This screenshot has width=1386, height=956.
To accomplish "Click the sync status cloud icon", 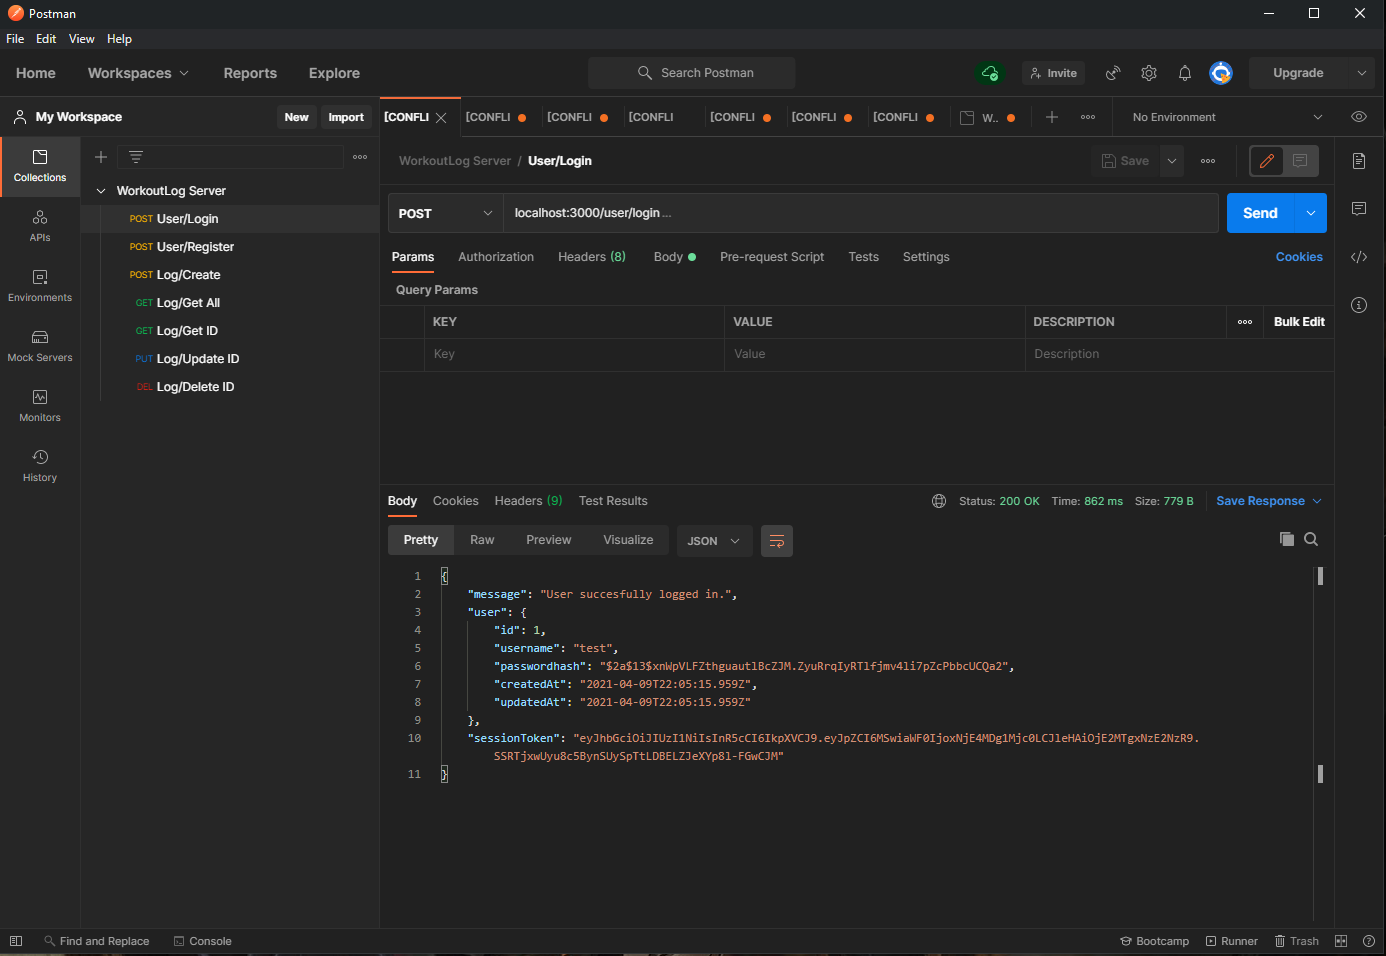I will pyautogui.click(x=989, y=73).
